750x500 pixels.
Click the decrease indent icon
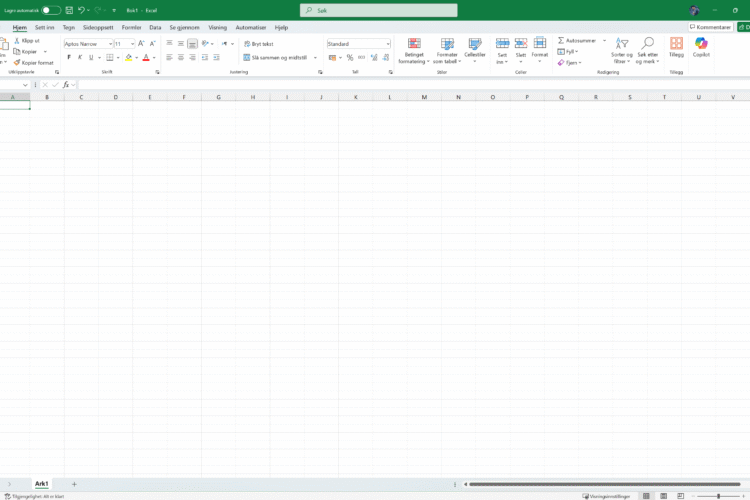(205, 57)
